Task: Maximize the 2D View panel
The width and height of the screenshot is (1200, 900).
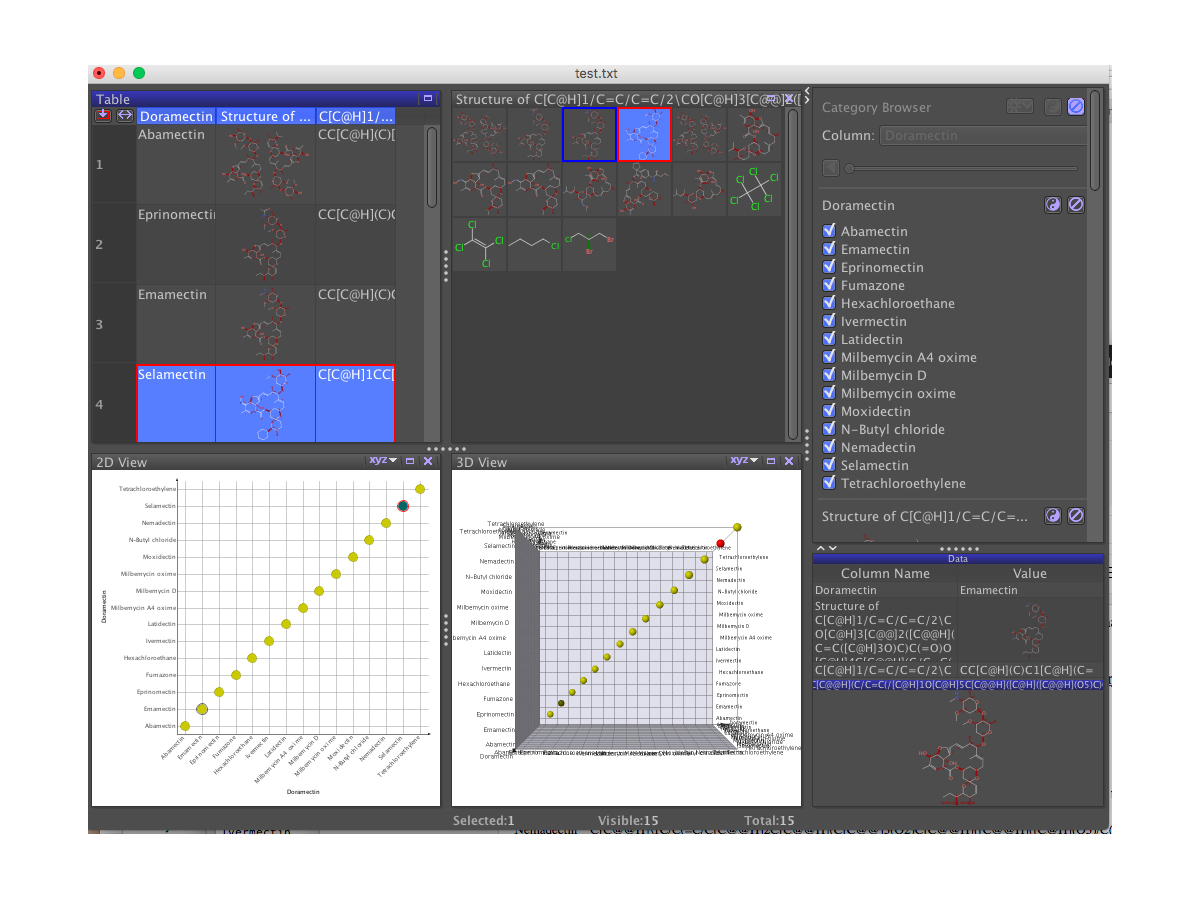Action: (x=409, y=461)
